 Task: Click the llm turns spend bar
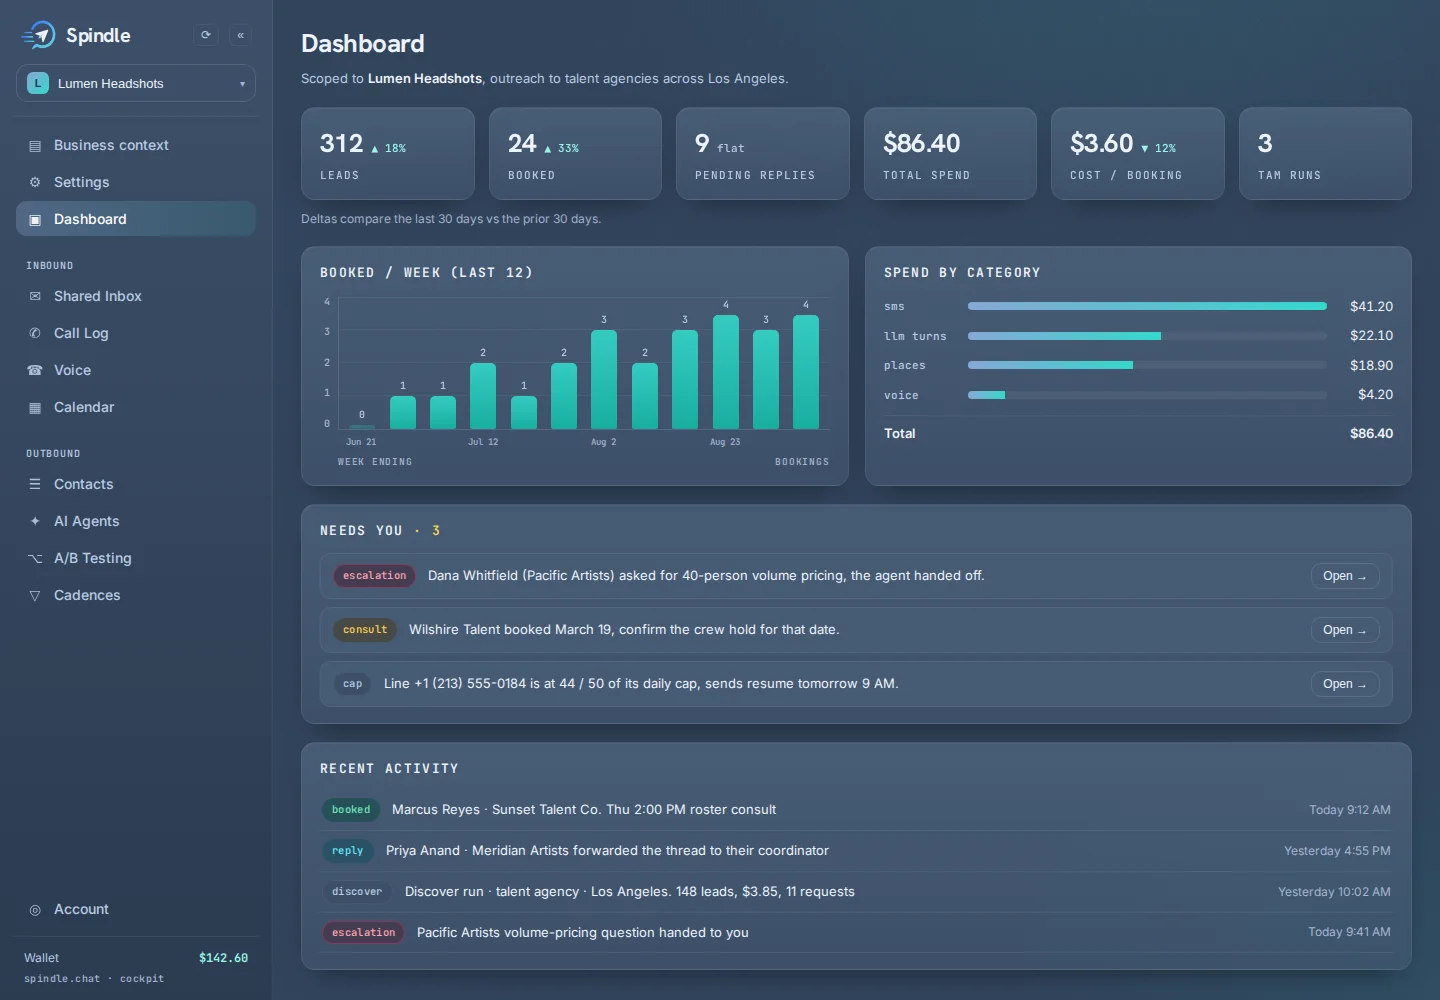tap(1147, 336)
